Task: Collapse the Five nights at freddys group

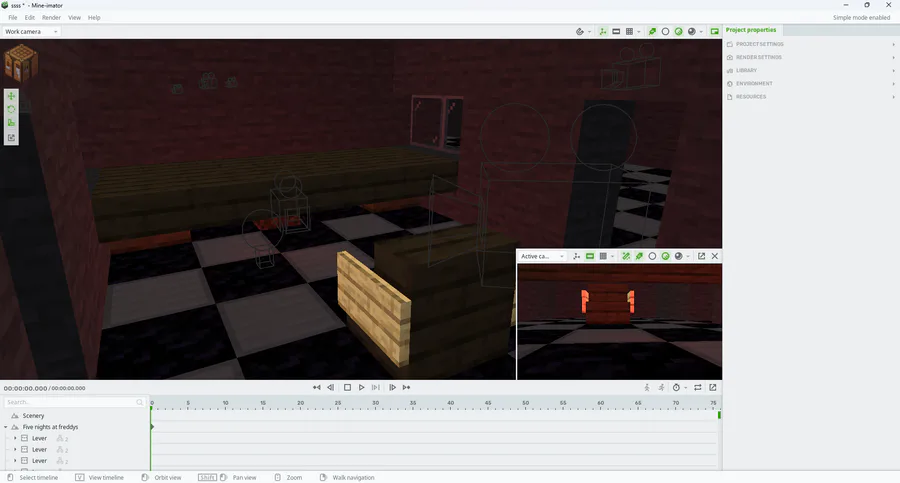Action: coord(6,427)
